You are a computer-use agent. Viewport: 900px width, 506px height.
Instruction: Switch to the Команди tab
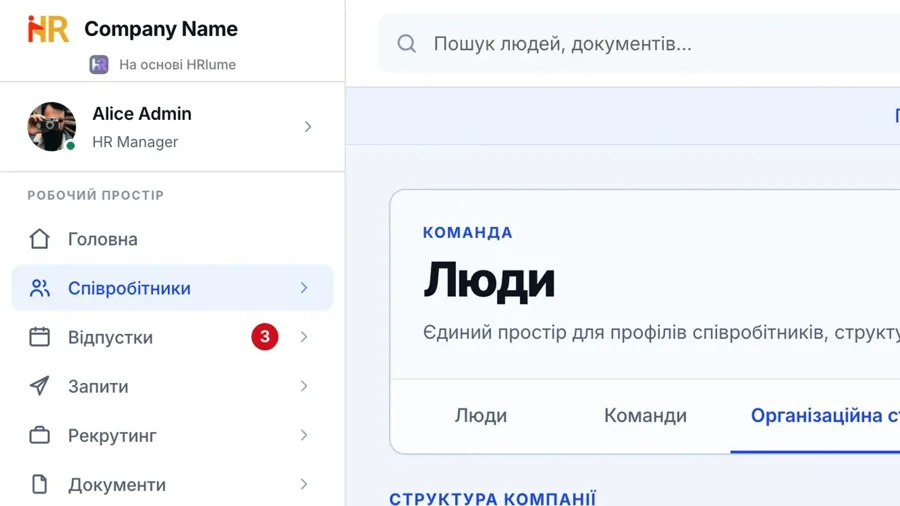[x=645, y=415]
